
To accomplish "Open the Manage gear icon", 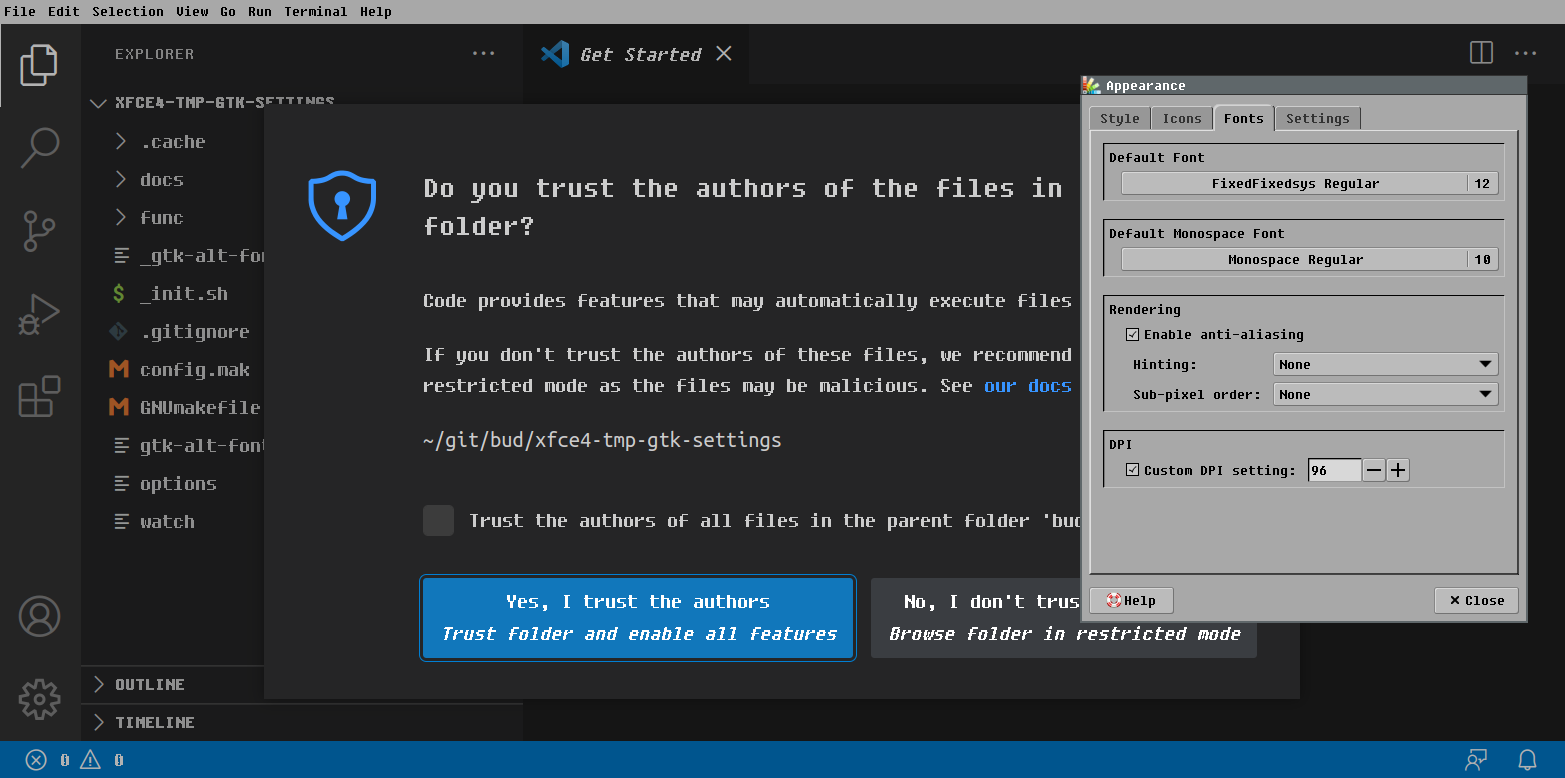I will click(x=40, y=699).
